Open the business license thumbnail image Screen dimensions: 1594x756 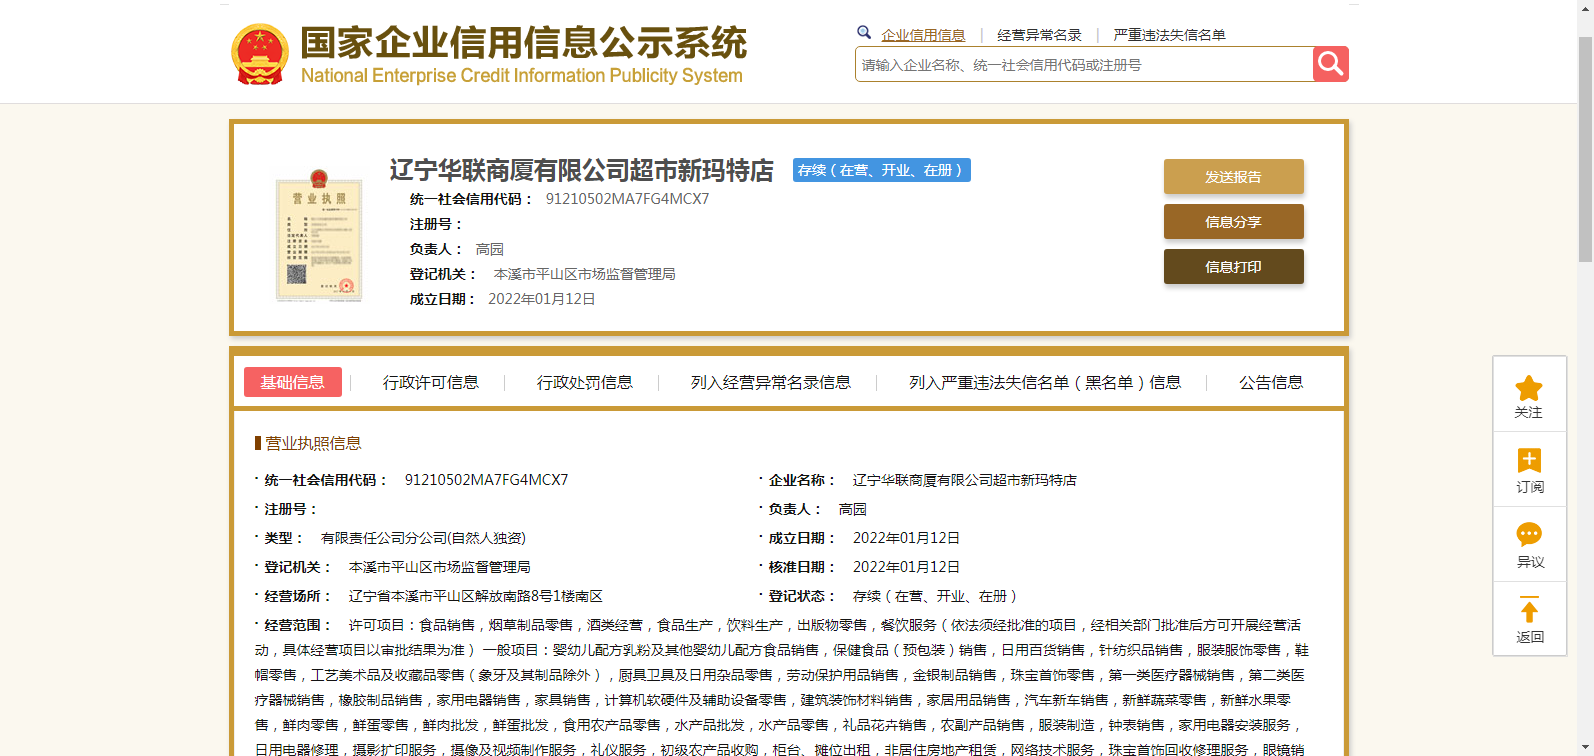319,236
